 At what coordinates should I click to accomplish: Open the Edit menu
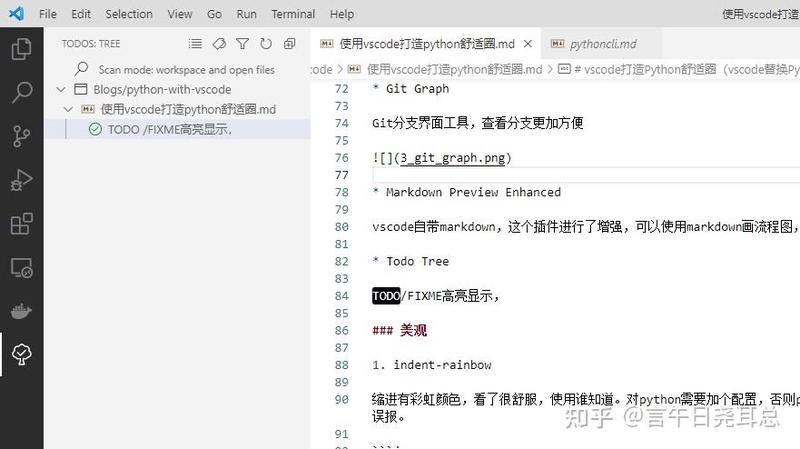click(81, 14)
